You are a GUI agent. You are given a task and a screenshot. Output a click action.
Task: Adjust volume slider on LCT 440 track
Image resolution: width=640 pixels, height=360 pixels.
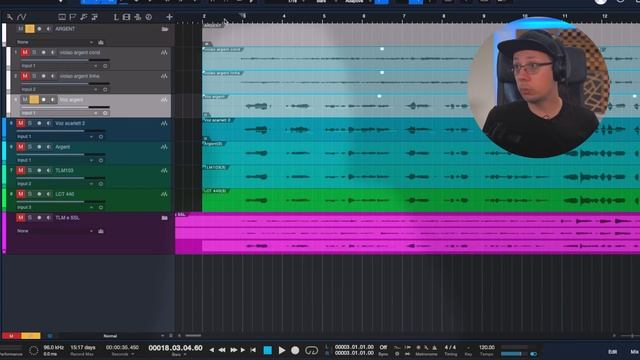[x=61, y=202]
